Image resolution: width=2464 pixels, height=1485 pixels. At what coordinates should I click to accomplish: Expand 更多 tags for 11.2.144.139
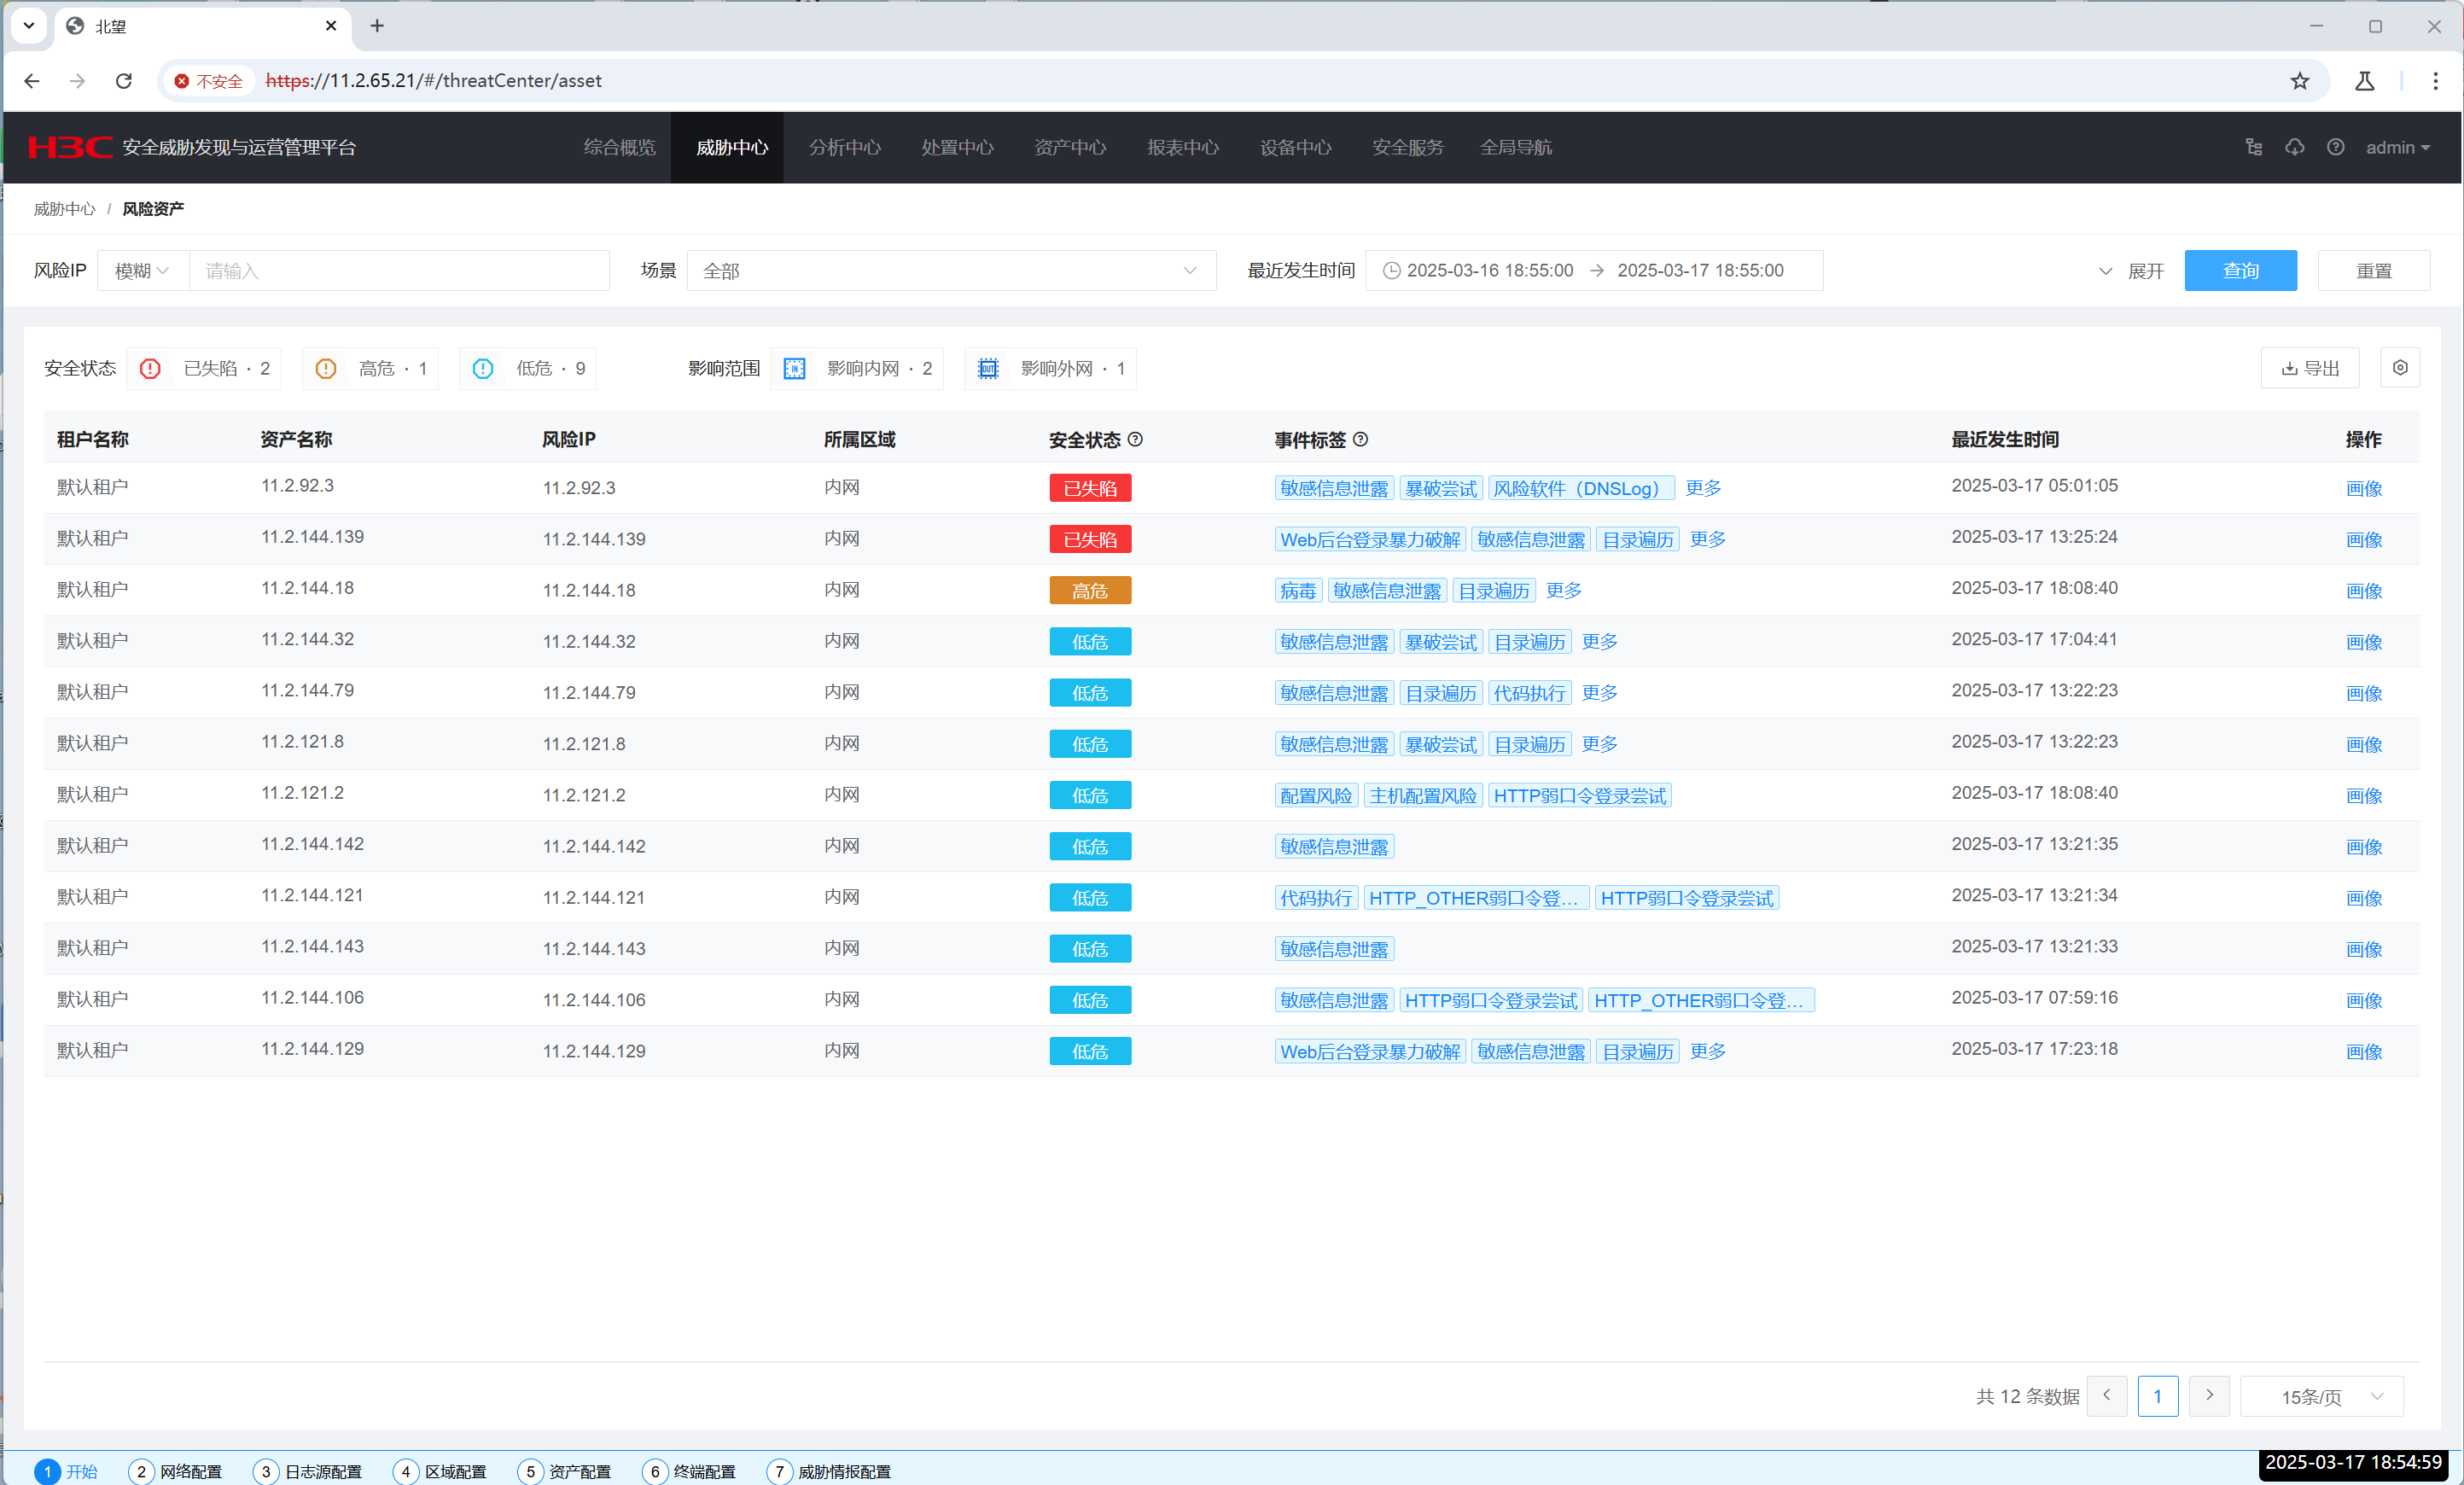(1707, 539)
